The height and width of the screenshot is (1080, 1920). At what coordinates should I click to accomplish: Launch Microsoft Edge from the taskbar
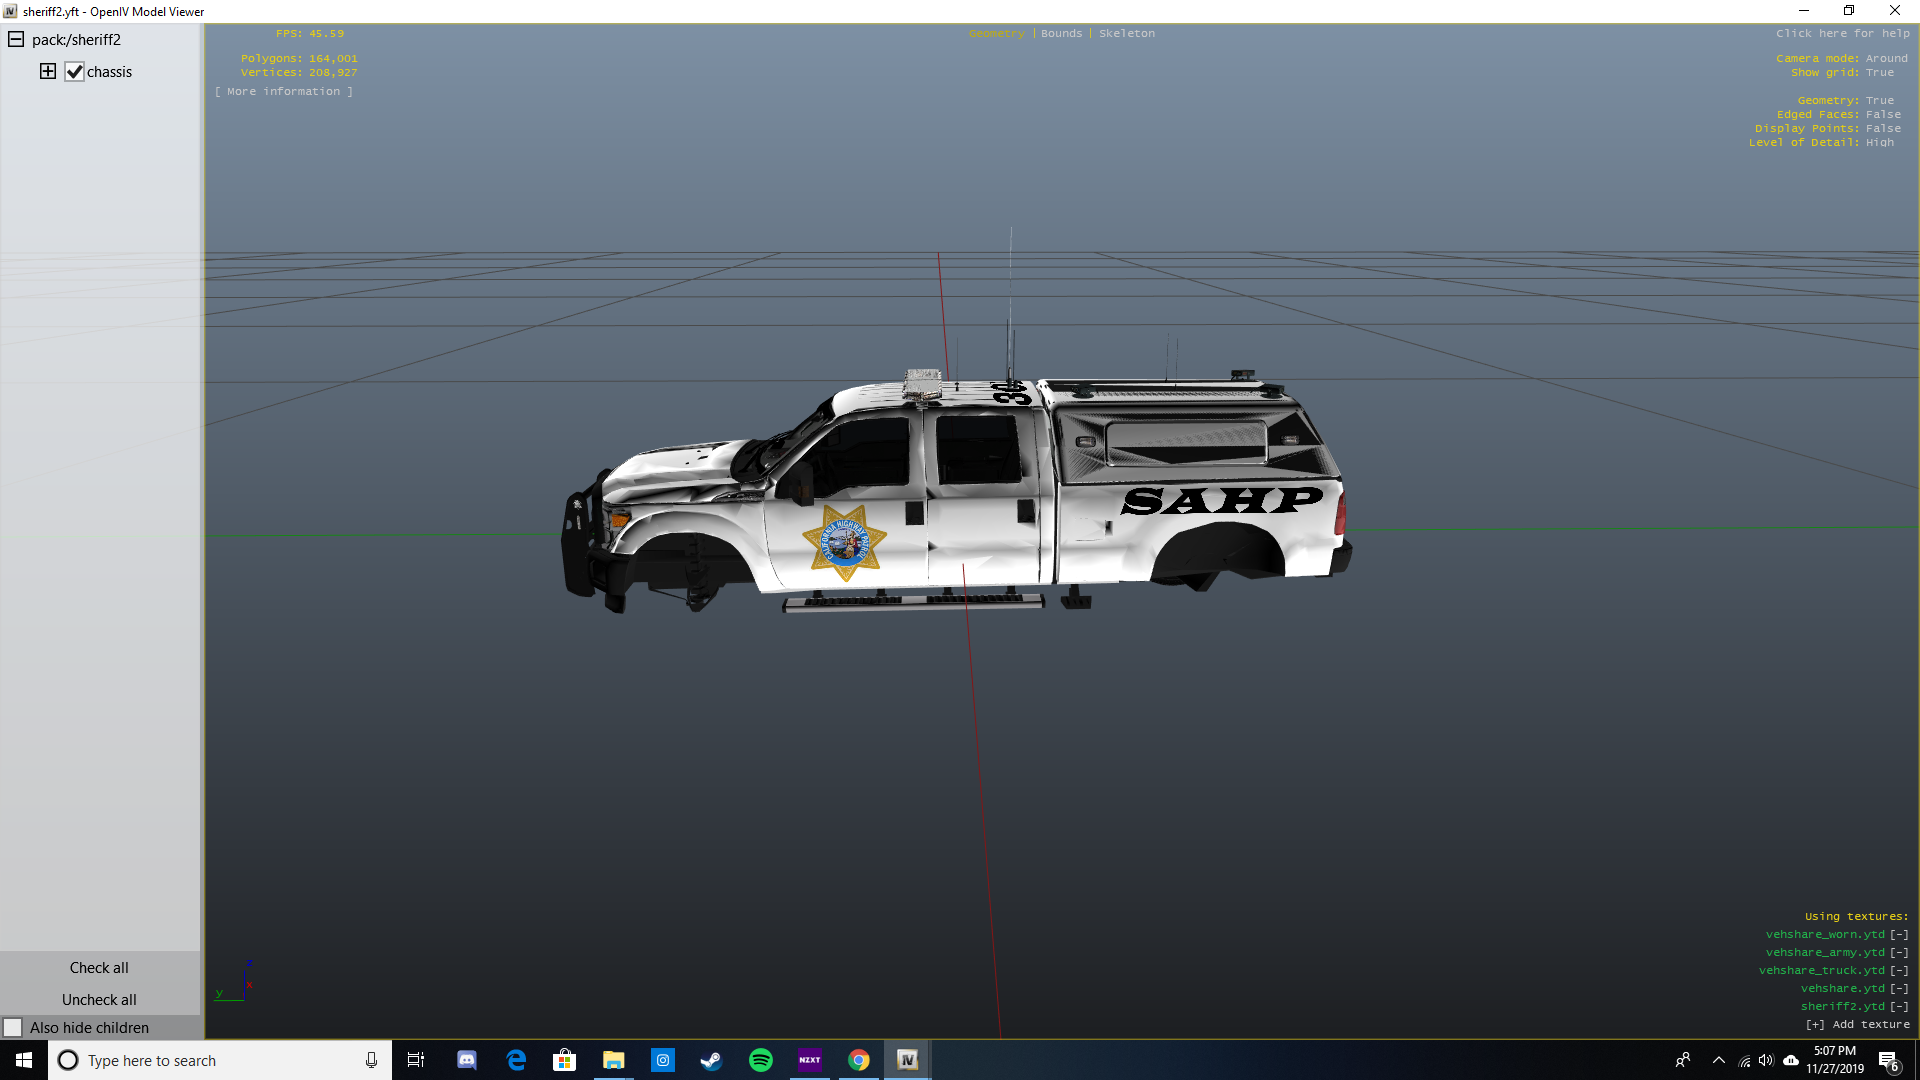pos(516,1060)
